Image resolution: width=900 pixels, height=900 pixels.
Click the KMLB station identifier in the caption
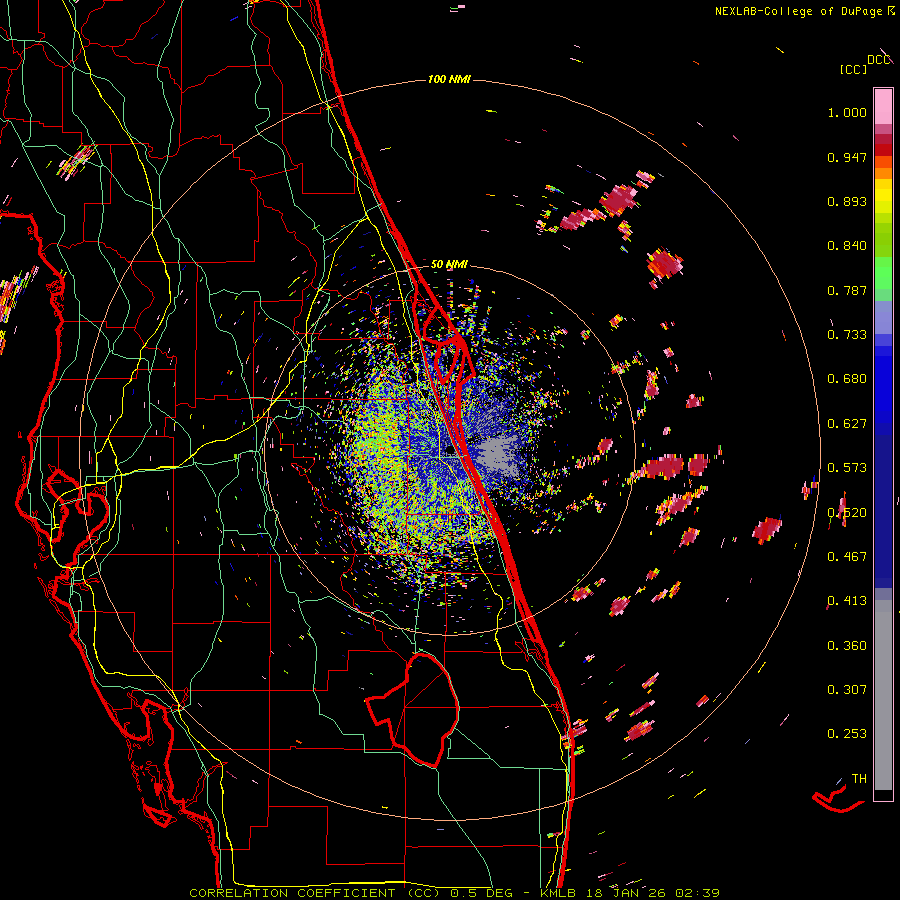pos(558,893)
